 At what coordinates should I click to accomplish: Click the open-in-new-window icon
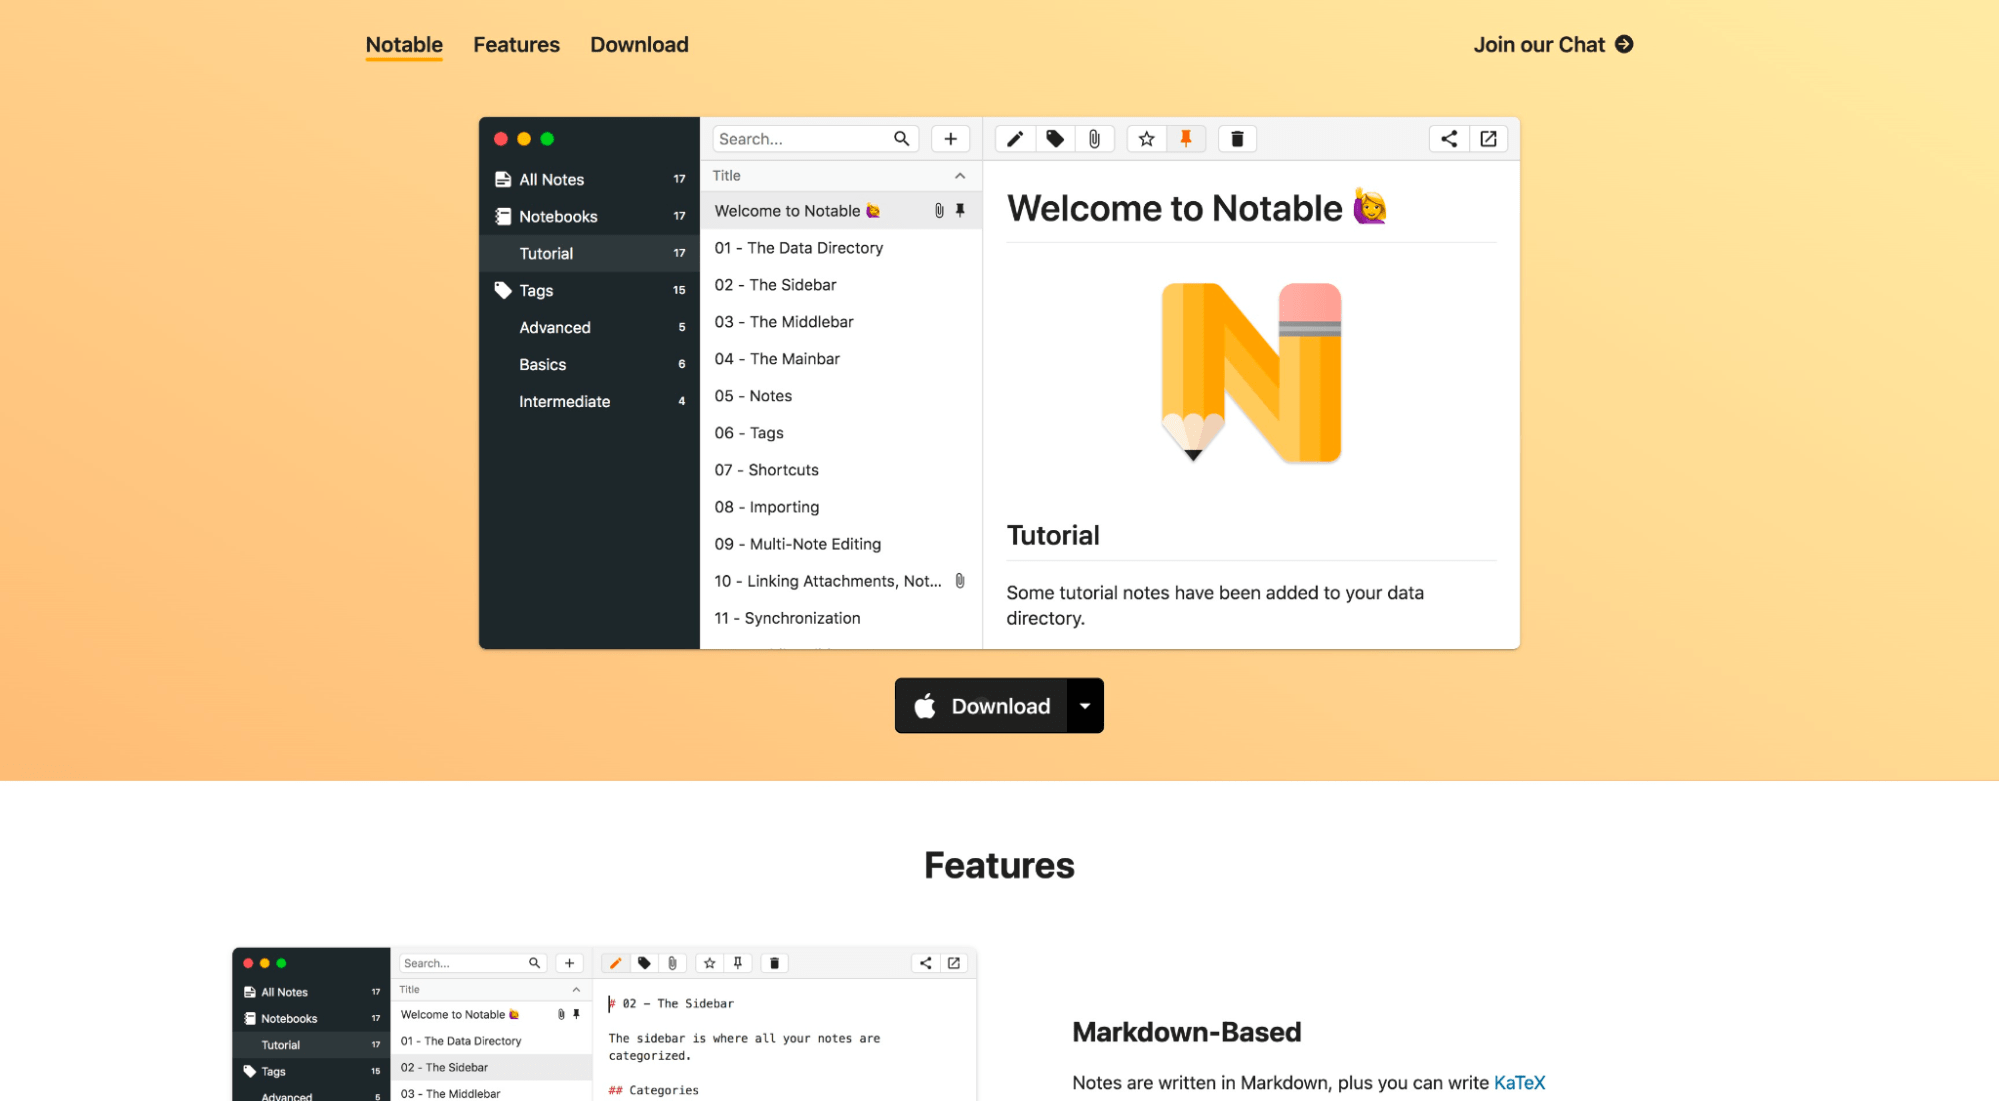[1488, 139]
